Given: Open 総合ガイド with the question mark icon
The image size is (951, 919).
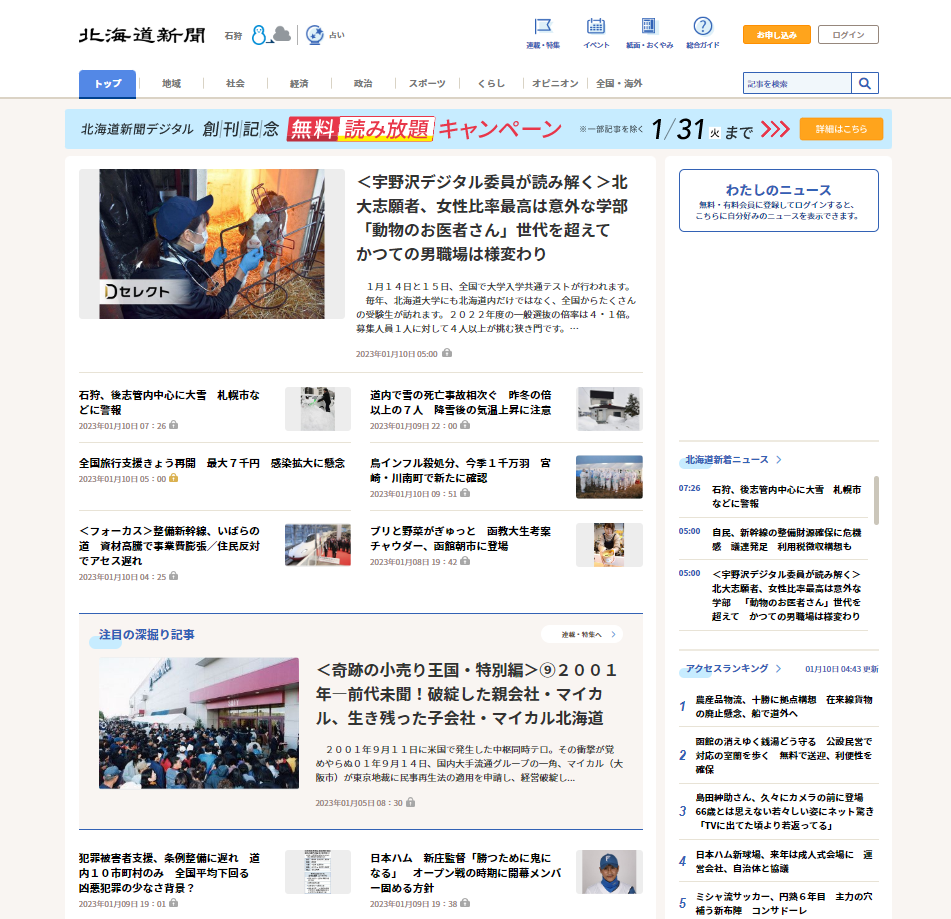Looking at the screenshot, I should coord(702,28).
